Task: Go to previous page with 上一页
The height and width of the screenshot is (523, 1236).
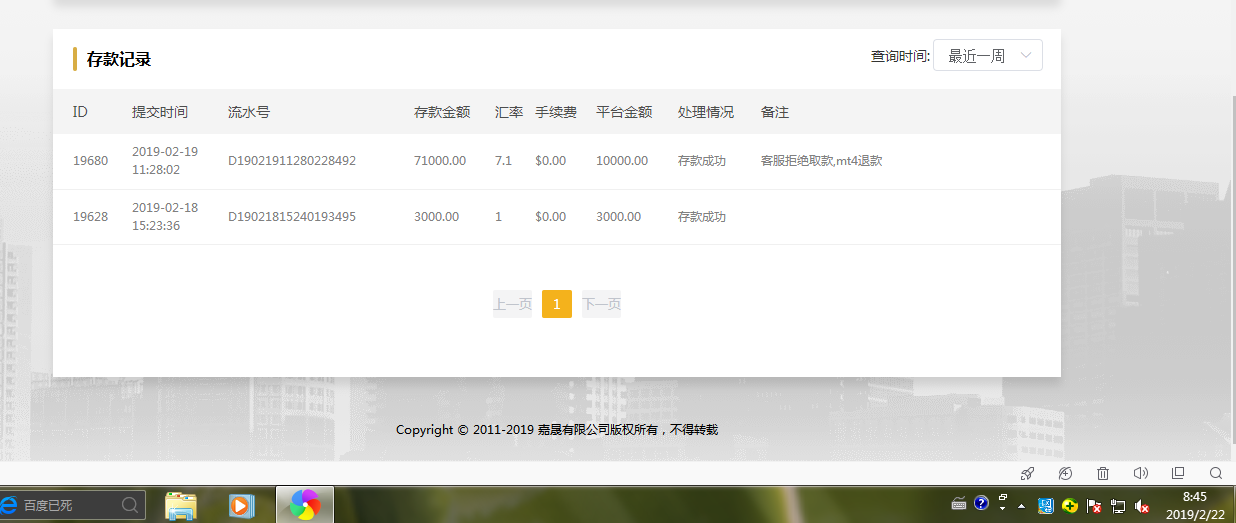Action: point(512,304)
